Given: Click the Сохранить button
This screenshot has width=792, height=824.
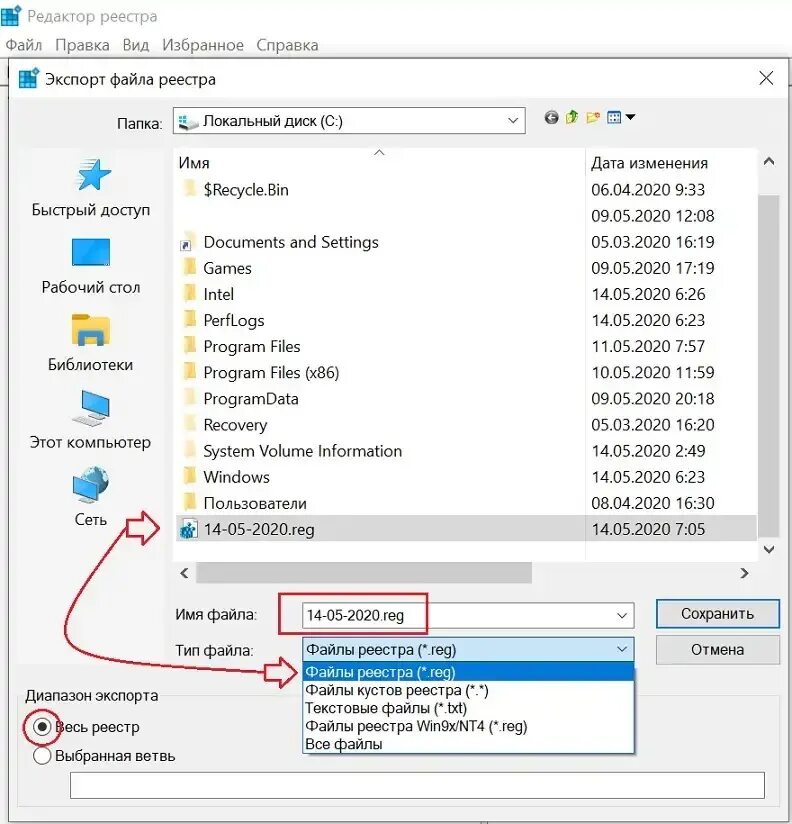Looking at the screenshot, I should [x=717, y=614].
